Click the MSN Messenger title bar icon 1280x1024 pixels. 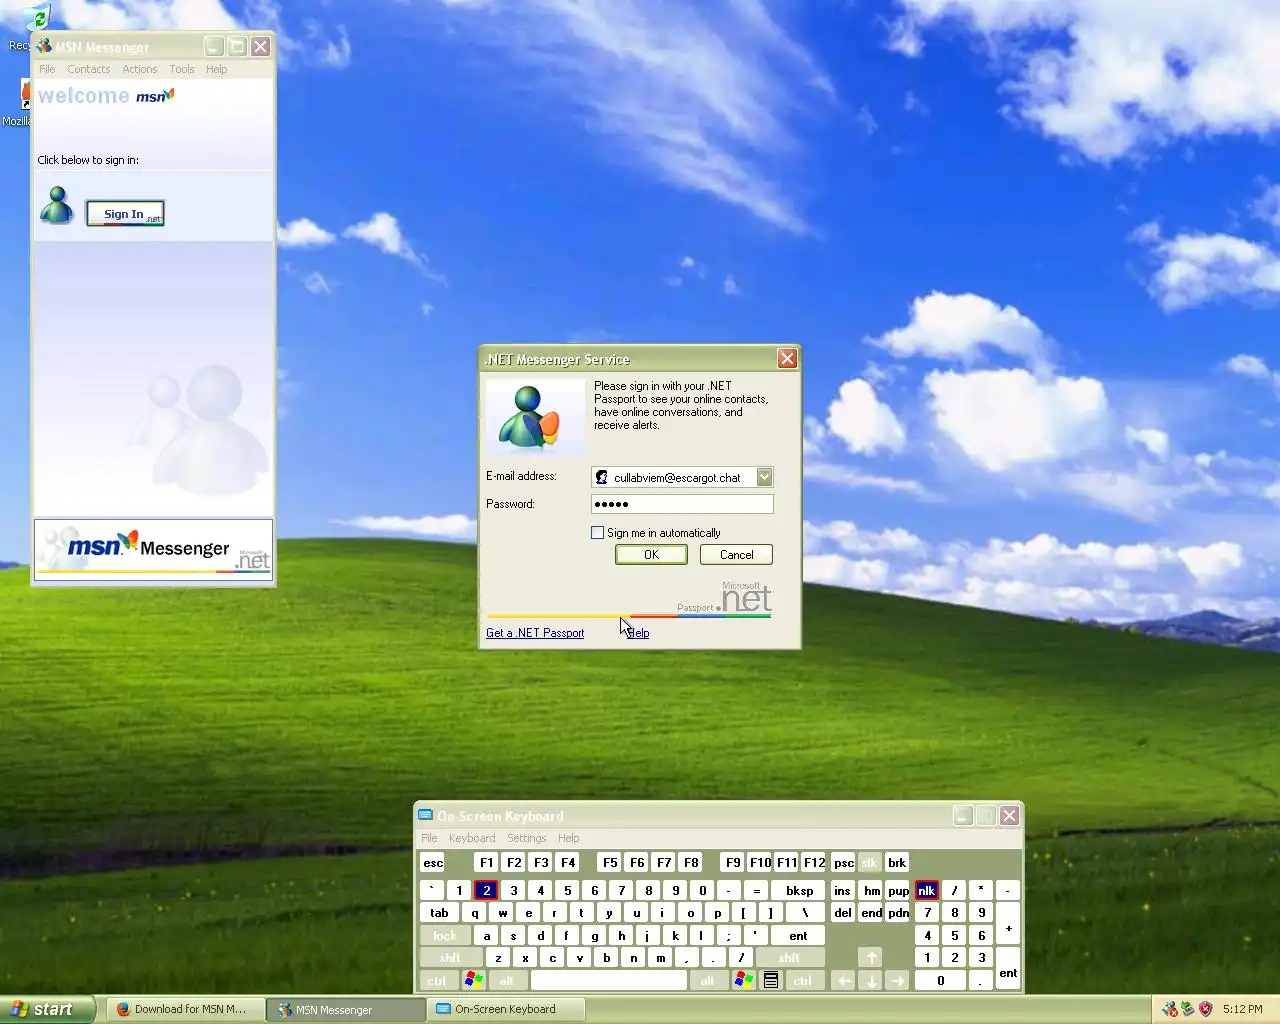43,47
